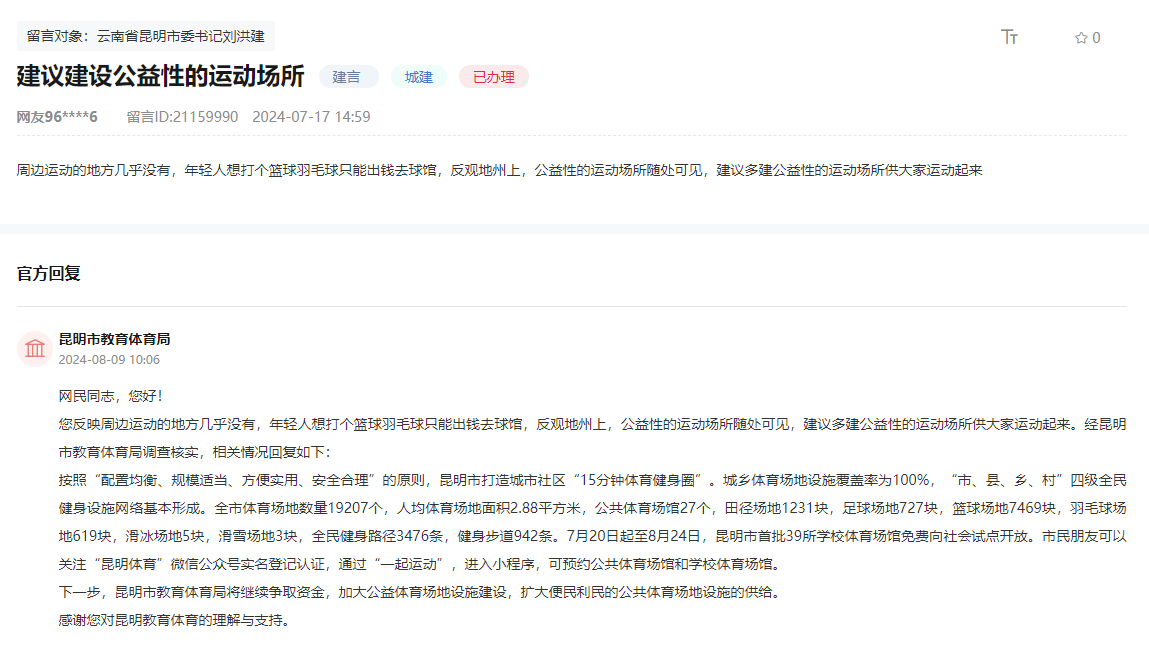Click the 城建 category tag

pyautogui.click(x=418, y=76)
